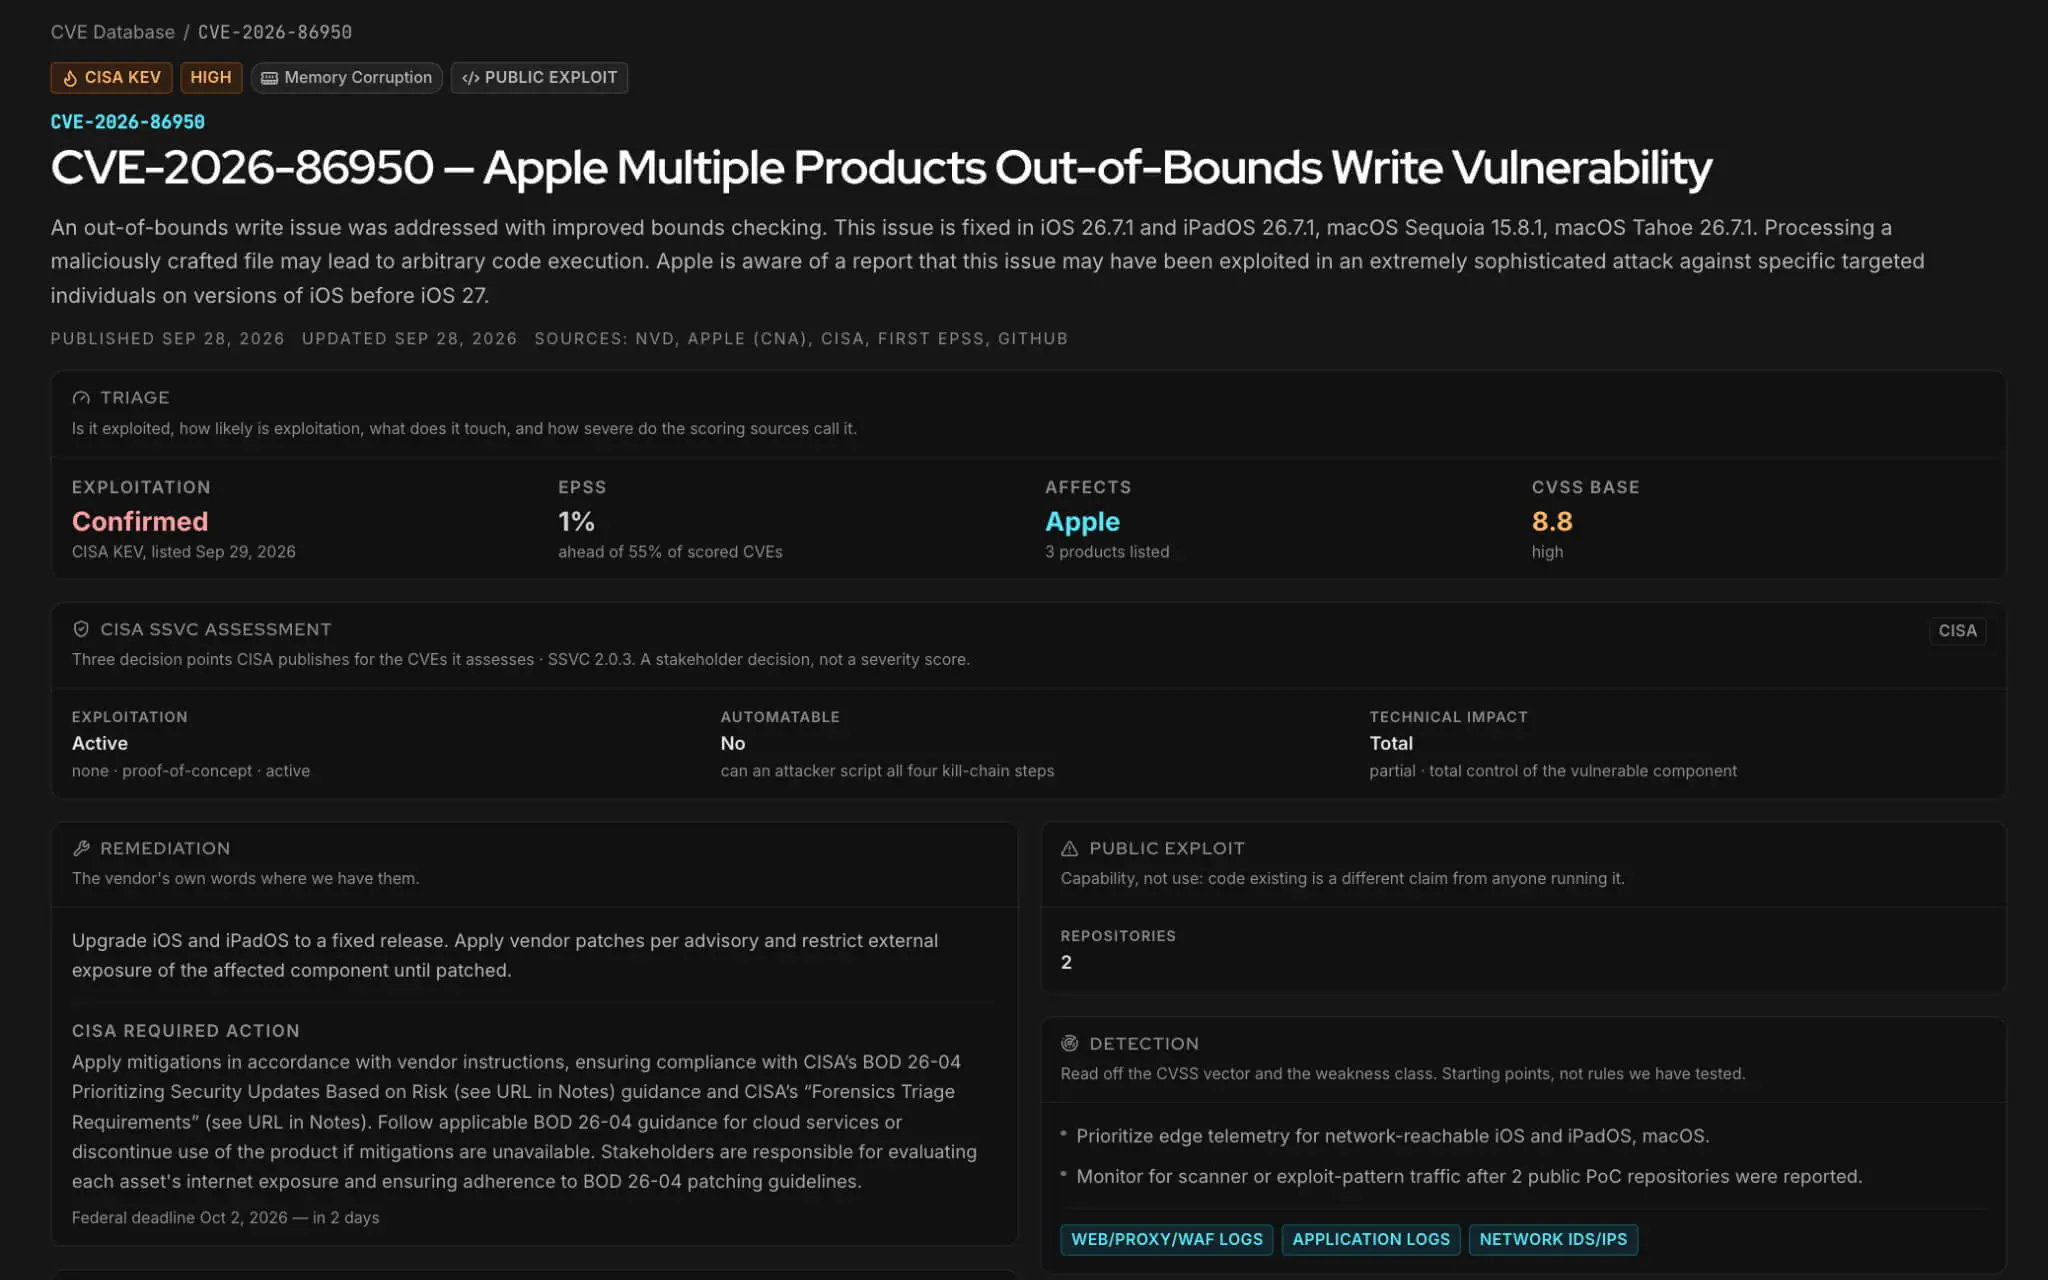
Task: Click 'UPDATED SEP 28, 2026' metadata
Action: tap(410, 339)
